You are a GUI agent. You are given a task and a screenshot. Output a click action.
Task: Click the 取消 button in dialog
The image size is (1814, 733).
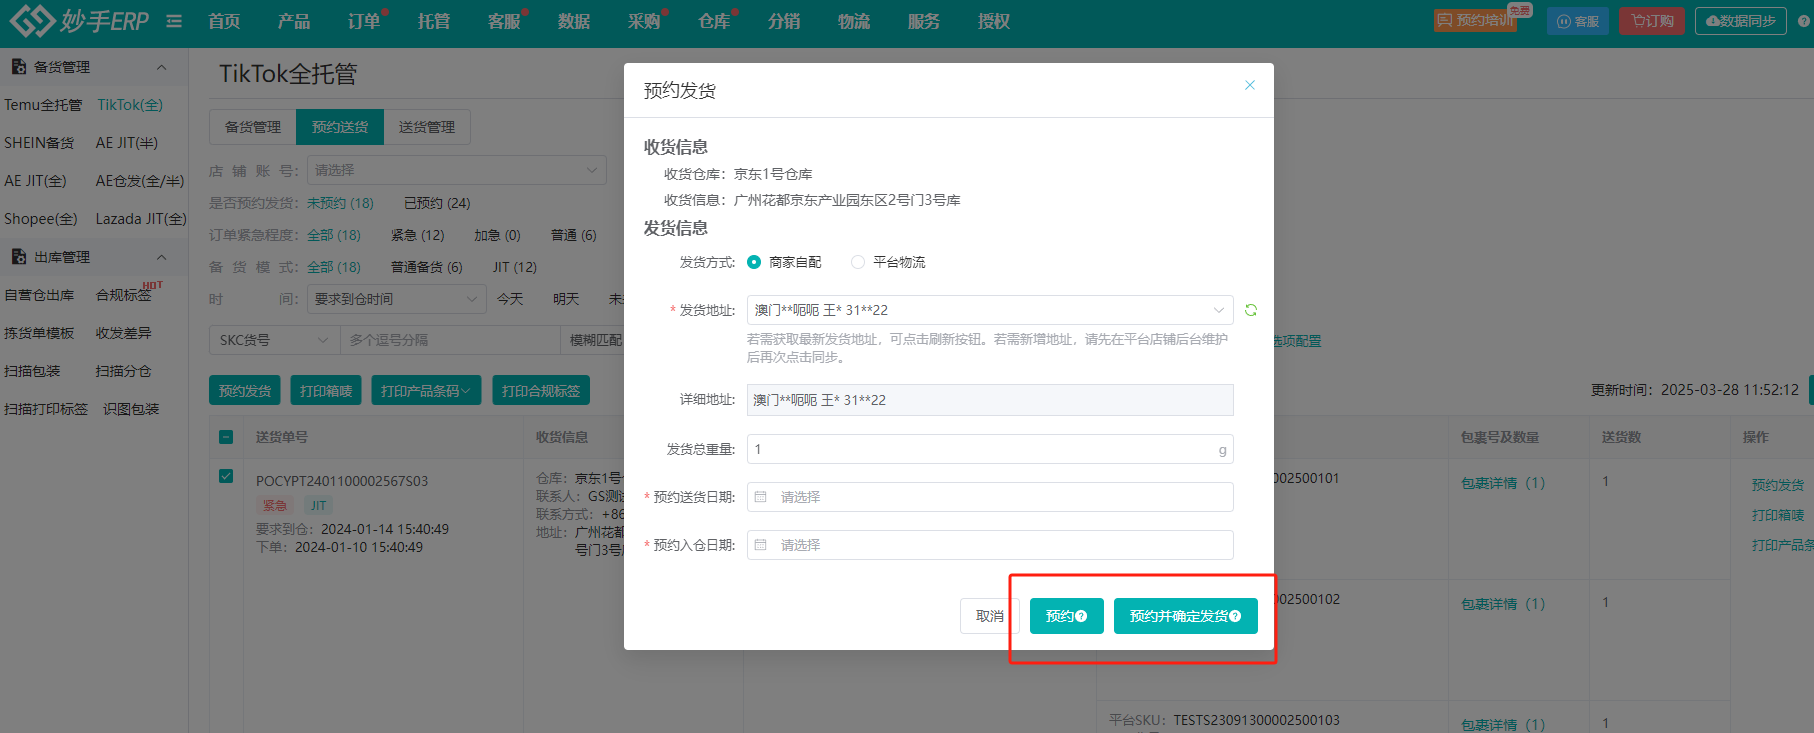point(989,616)
